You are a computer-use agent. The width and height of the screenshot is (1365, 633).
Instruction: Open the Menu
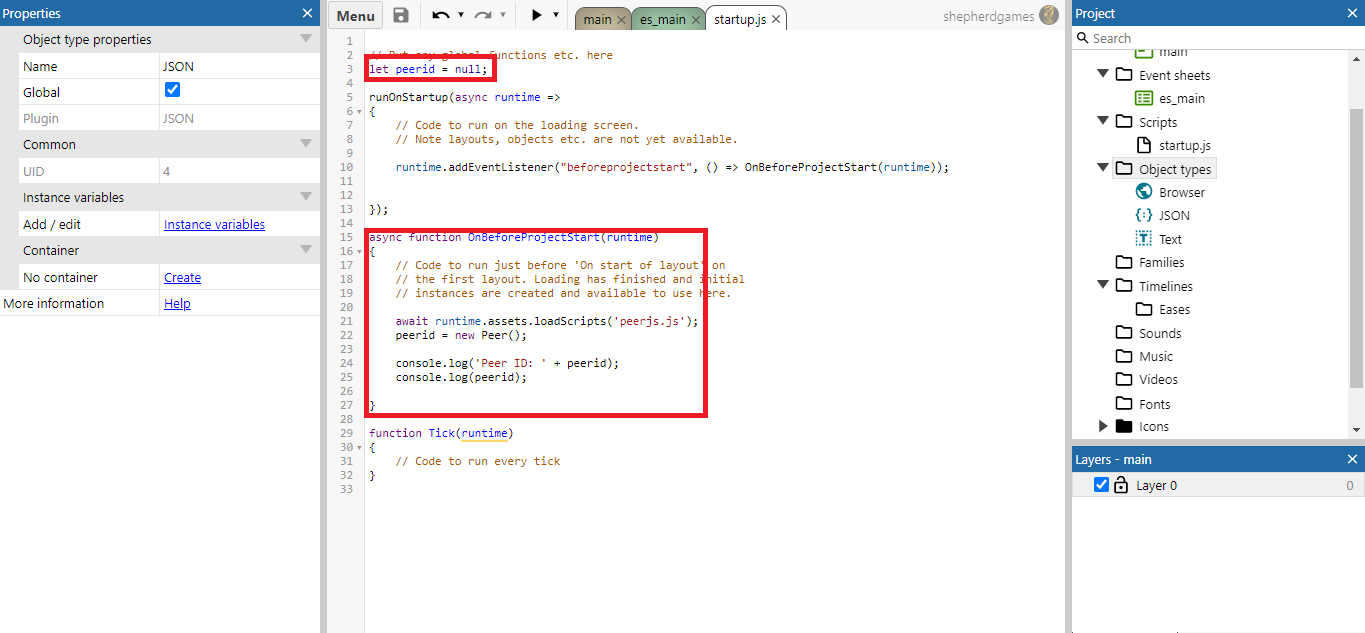(355, 15)
